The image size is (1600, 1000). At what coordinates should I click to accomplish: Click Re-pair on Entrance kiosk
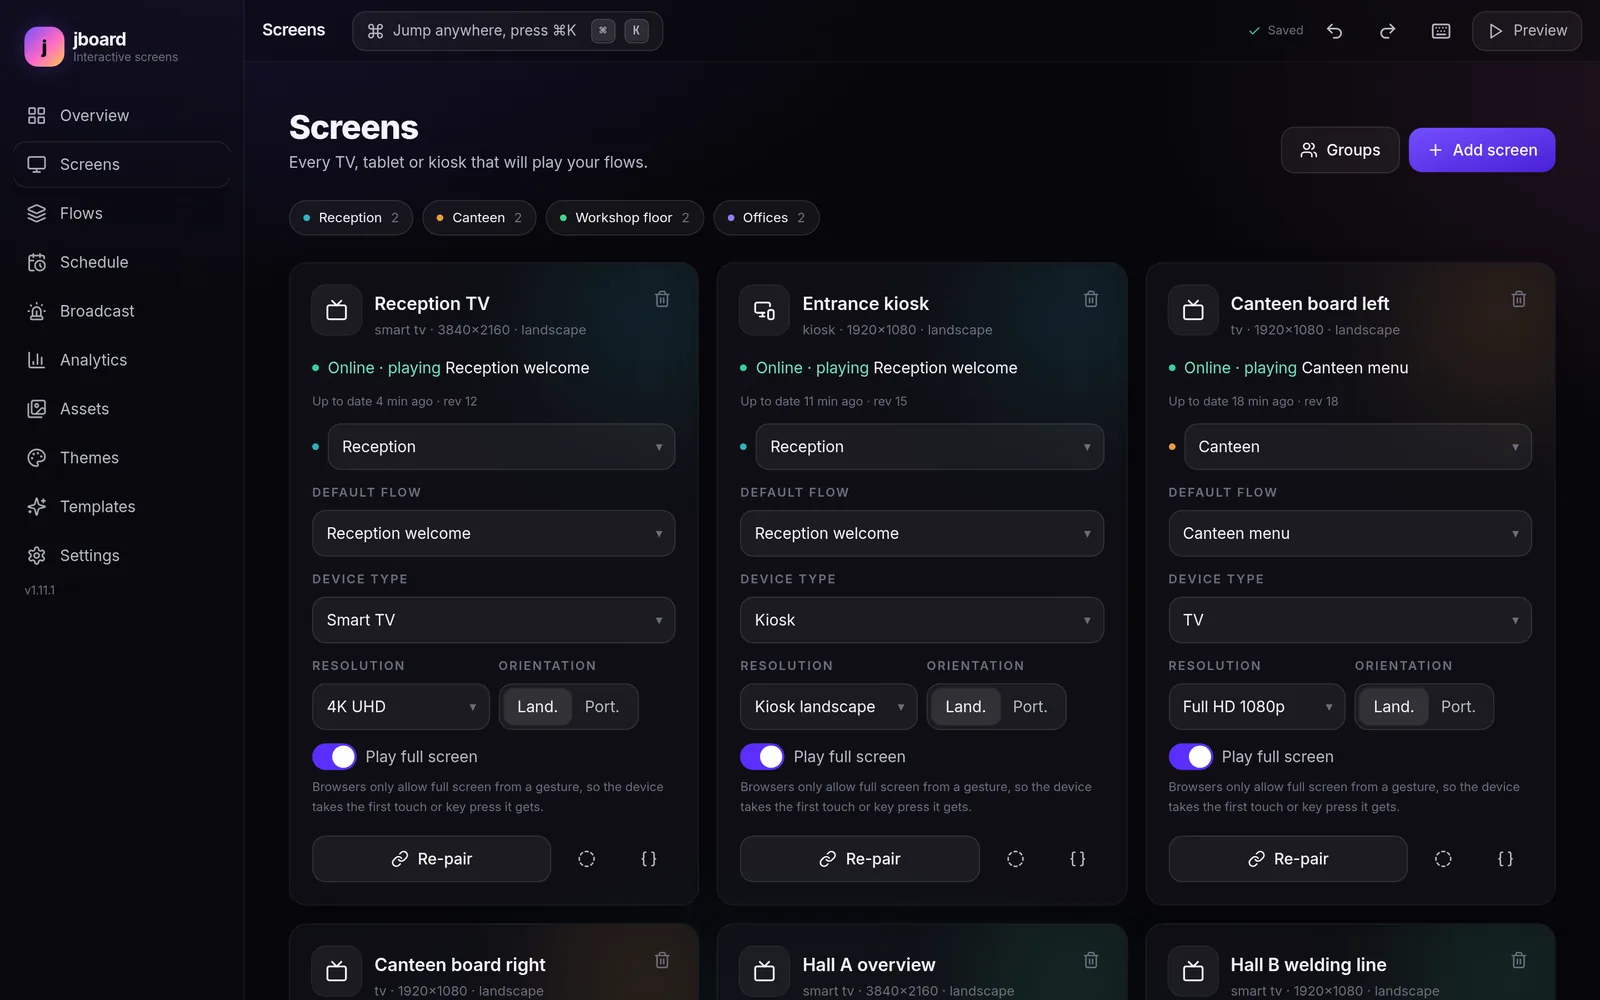coord(859,859)
